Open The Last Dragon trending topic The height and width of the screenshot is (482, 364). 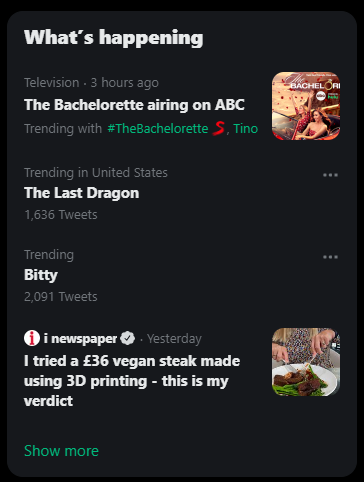(82, 193)
